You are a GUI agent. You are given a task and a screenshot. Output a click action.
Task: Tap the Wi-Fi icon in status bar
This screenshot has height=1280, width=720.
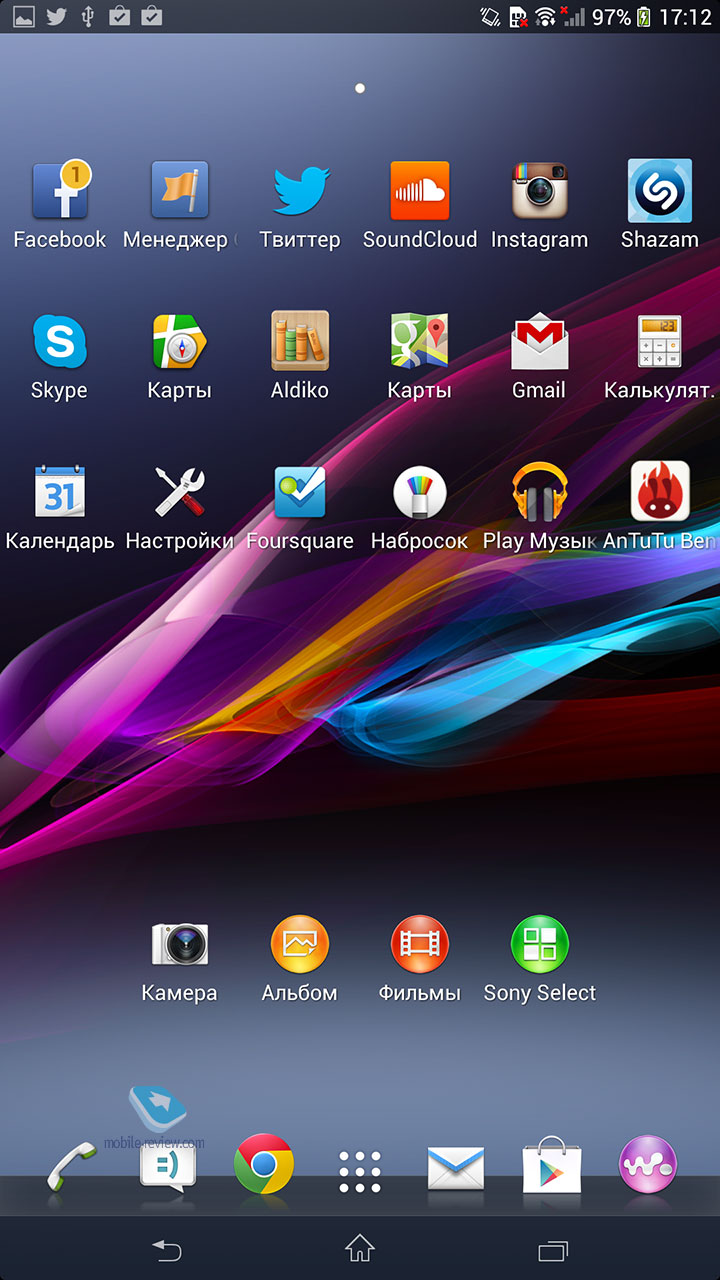click(545, 17)
